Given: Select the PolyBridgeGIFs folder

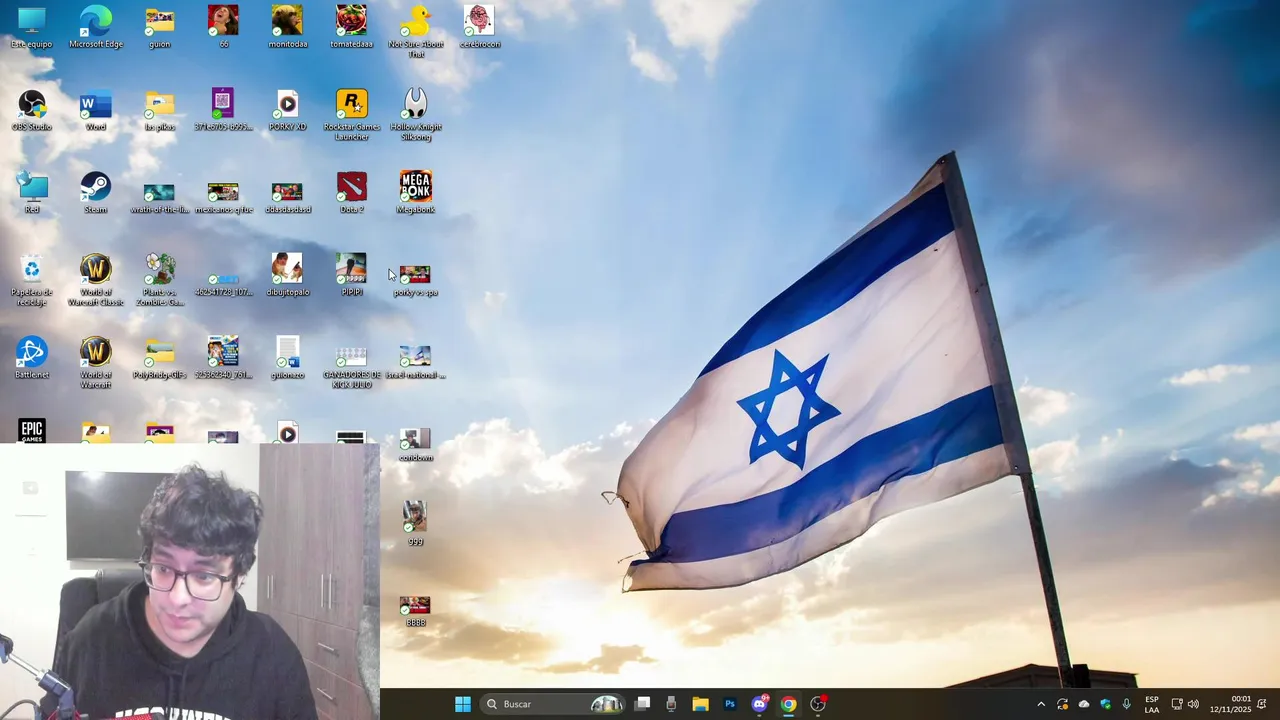Looking at the screenshot, I should pos(160,357).
